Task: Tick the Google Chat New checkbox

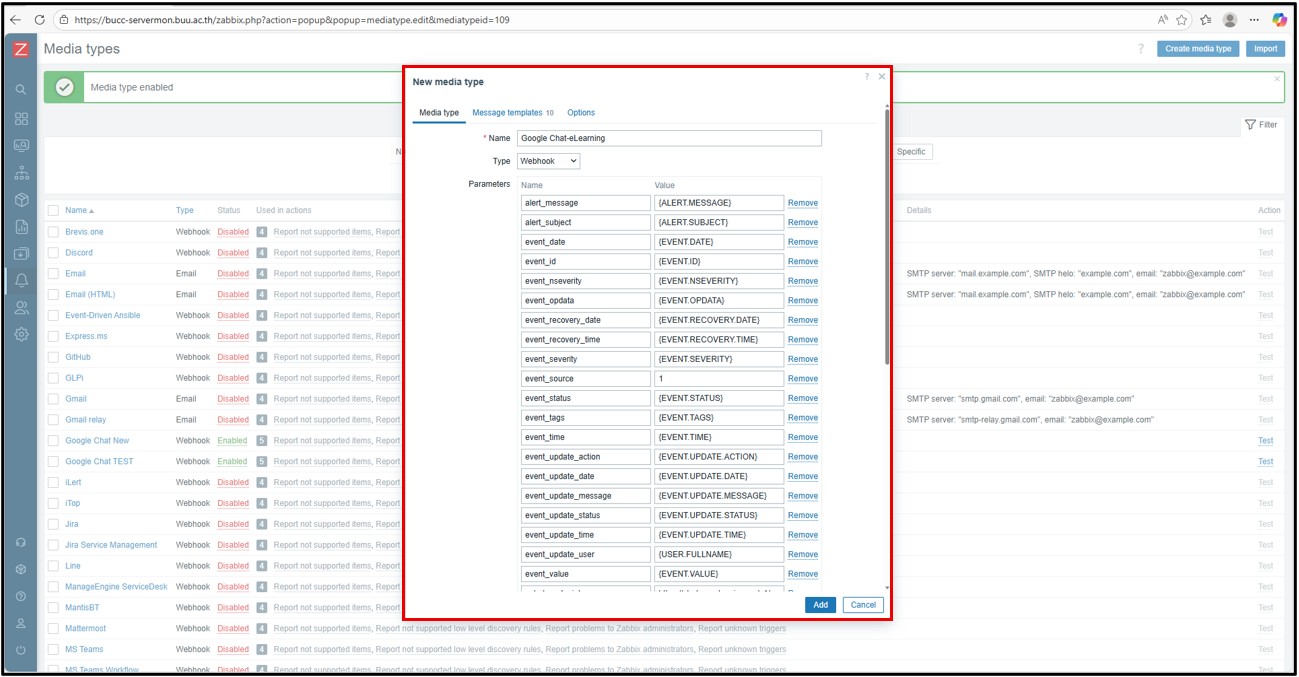Action: tap(54, 441)
